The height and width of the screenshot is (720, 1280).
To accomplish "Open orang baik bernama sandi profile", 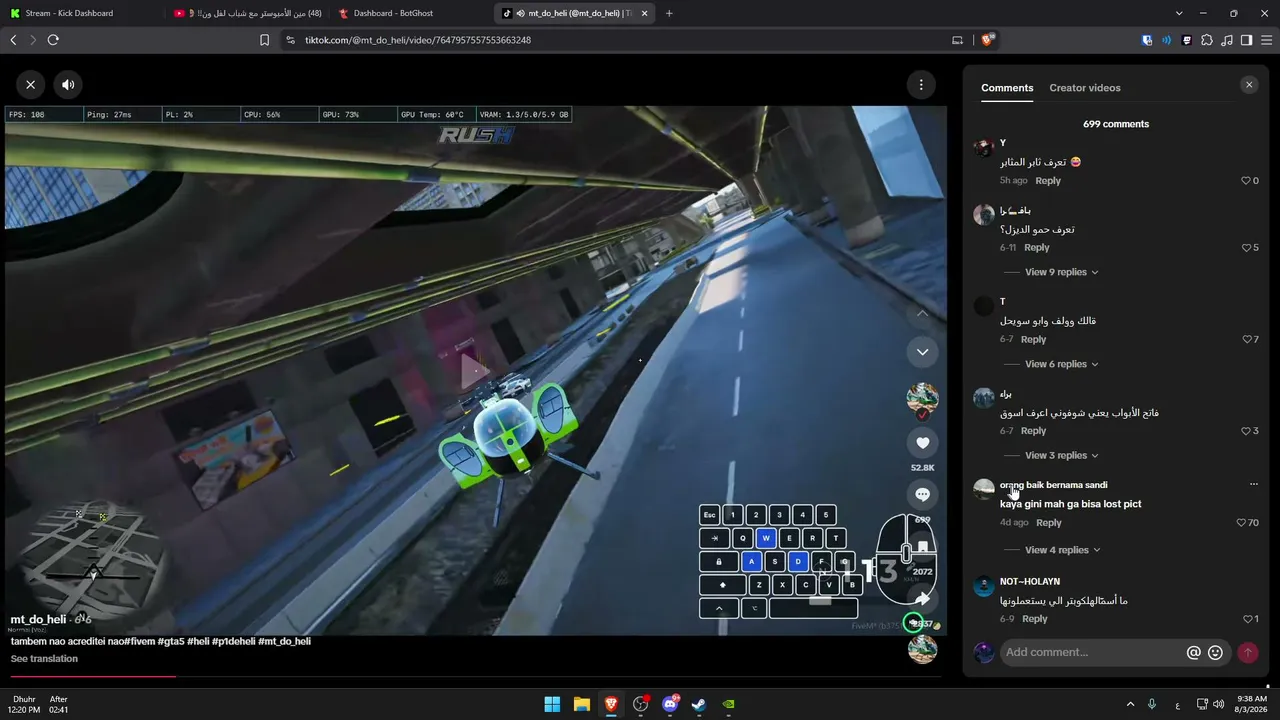I will pos(1053,485).
